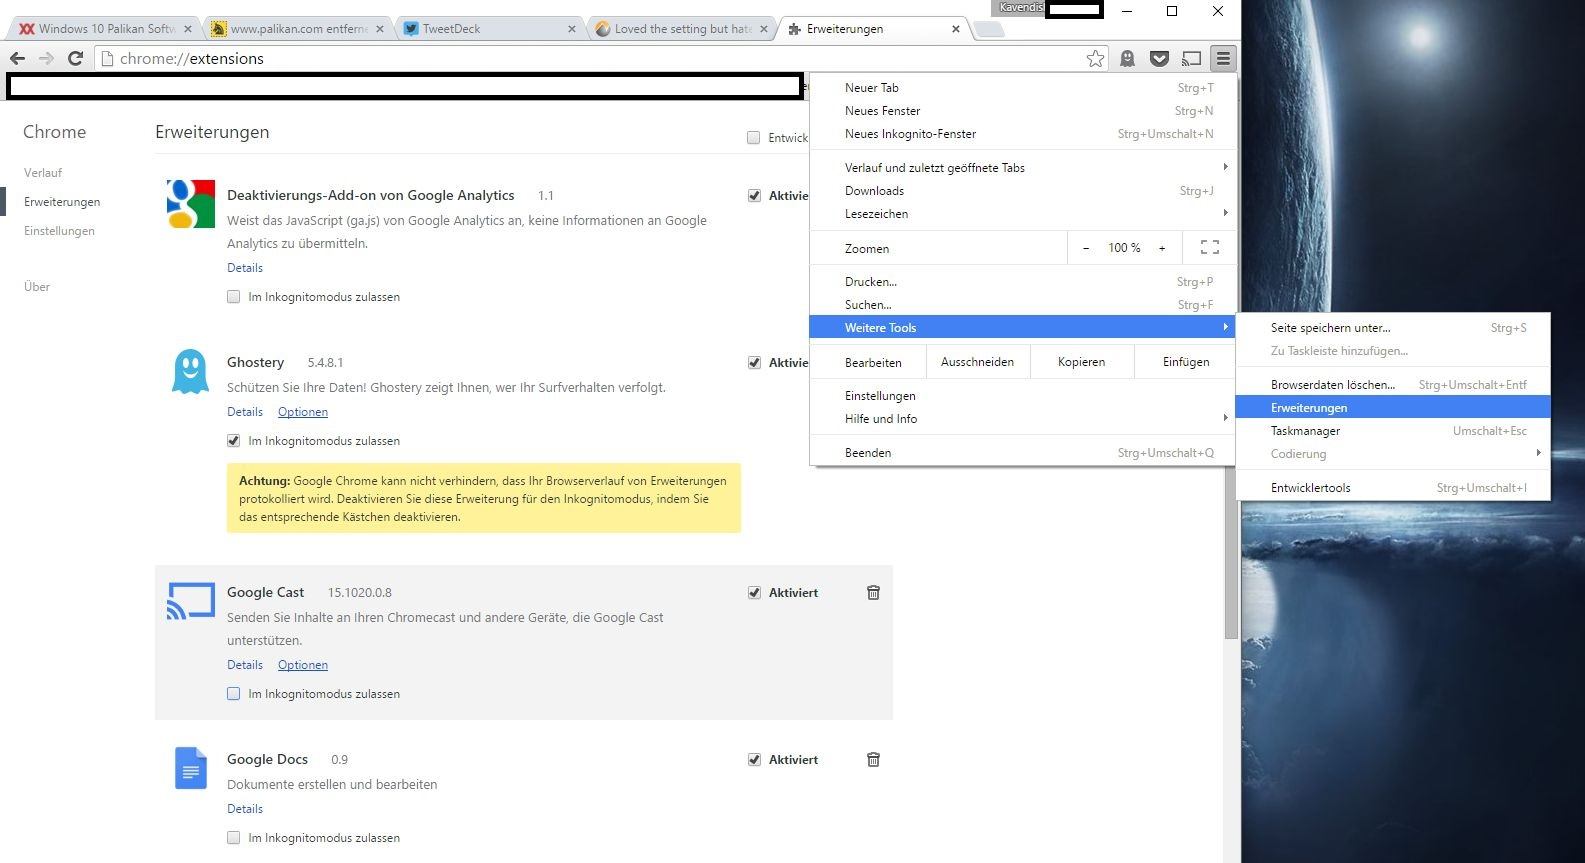1585x863 pixels.
Task: Select Neuer Tab from the menu
Action: click(1022, 88)
